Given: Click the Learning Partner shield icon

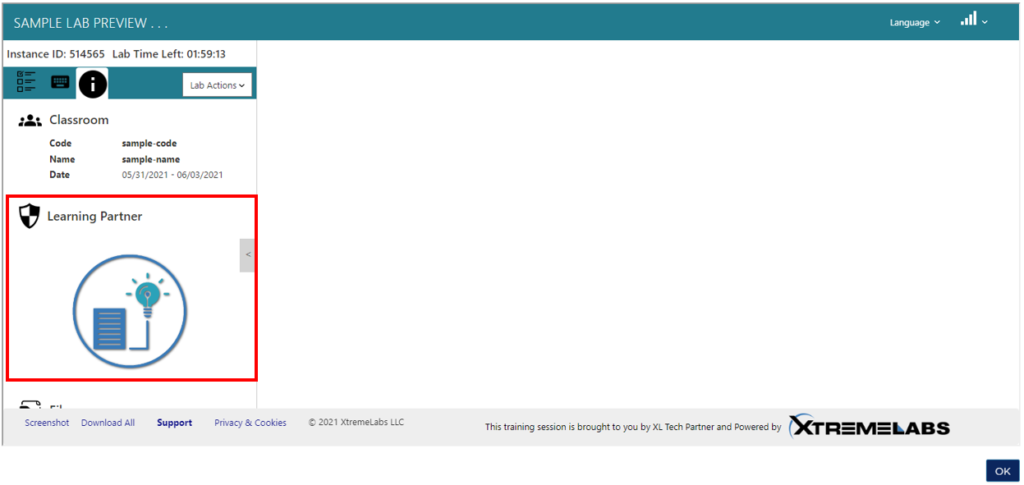Looking at the screenshot, I should (x=30, y=216).
